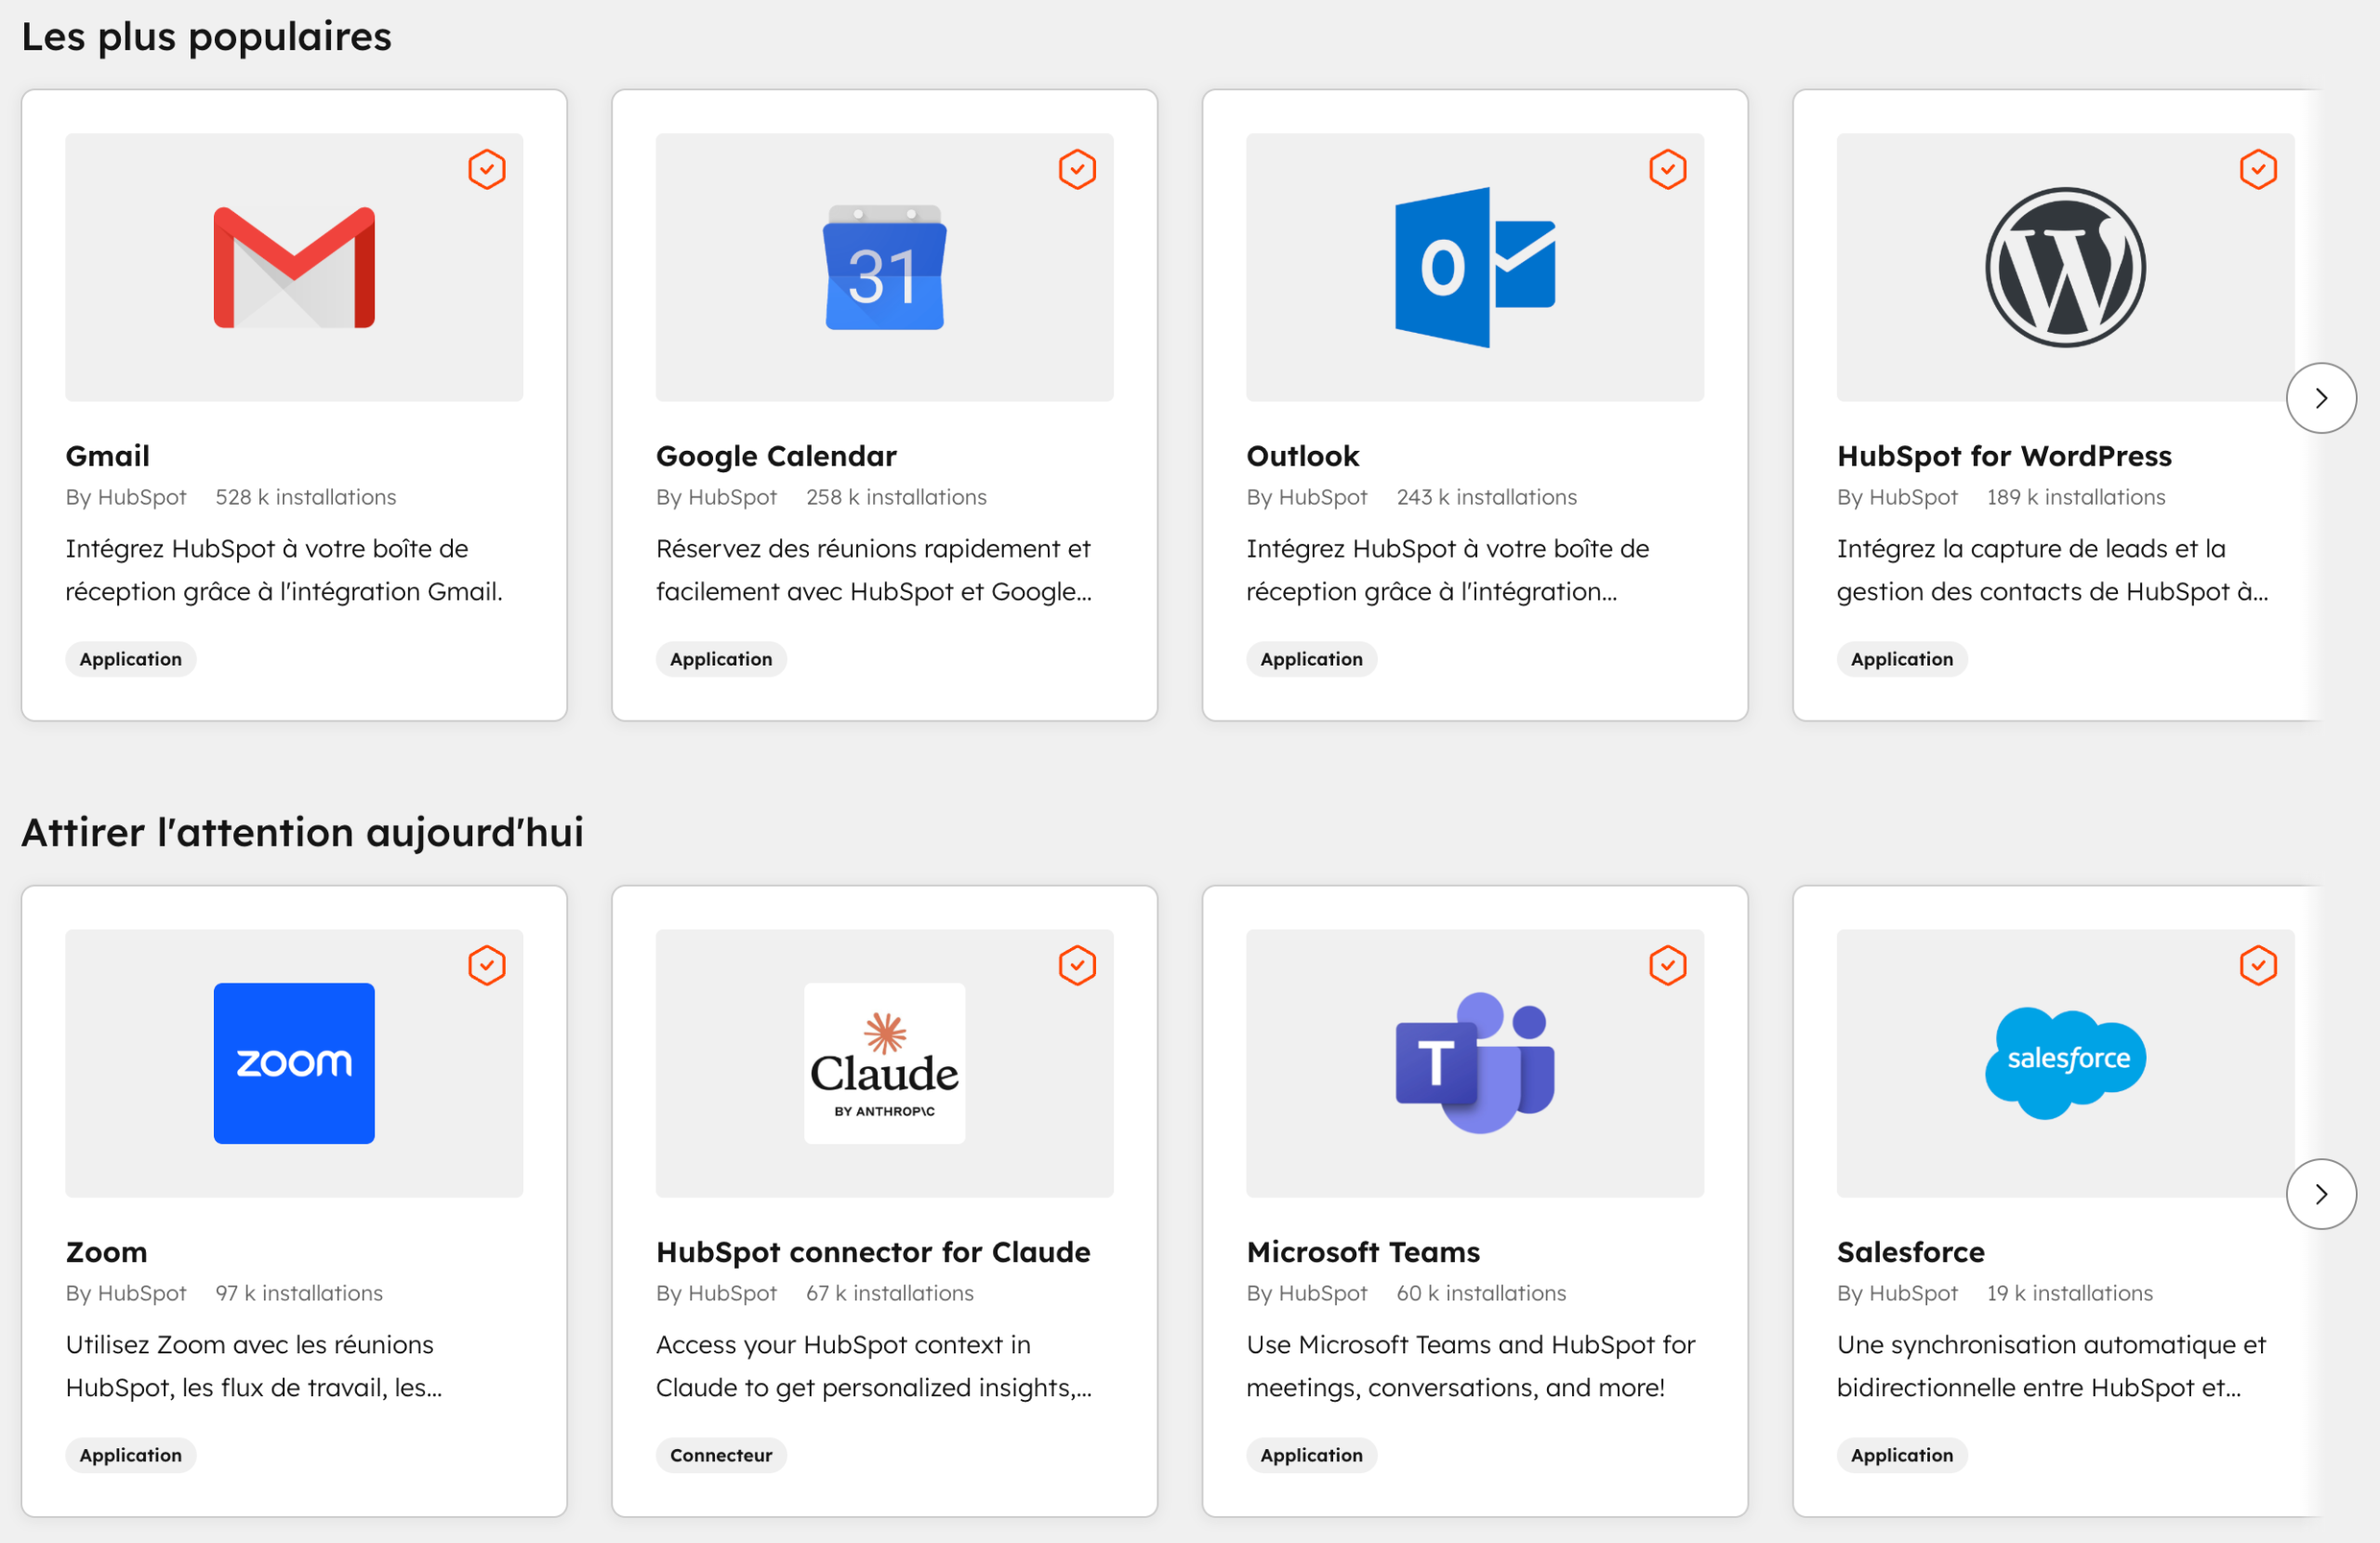Click the Salesforce cloud logo
2380x1543 pixels.
point(2065,1063)
